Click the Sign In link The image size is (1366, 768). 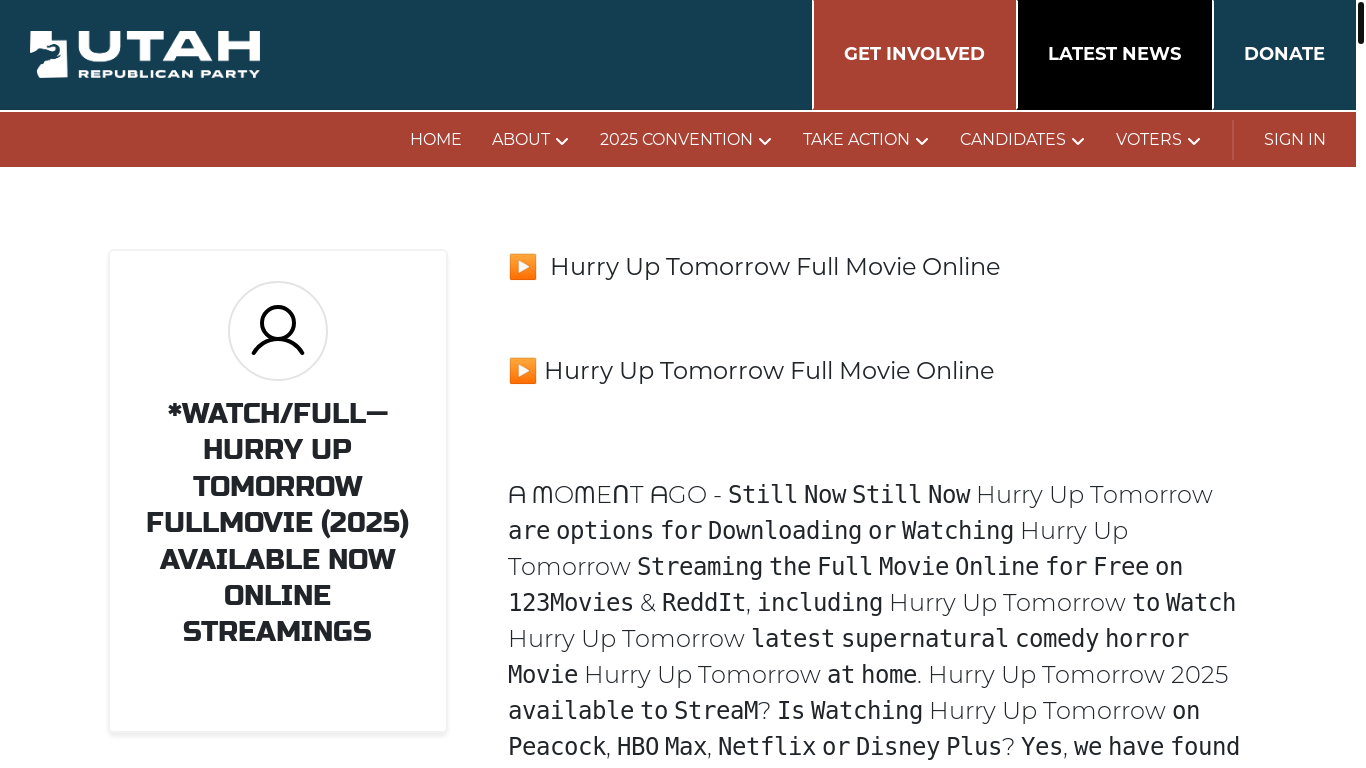pyautogui.click(x=1295, y=140)
